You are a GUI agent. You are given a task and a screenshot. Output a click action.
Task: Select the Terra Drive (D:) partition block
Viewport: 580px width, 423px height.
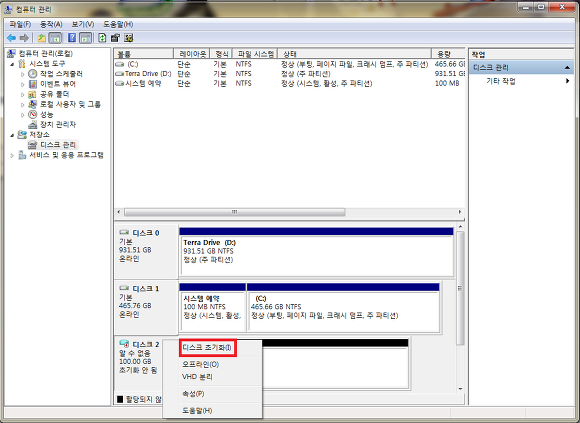click(x=317, y=252)
